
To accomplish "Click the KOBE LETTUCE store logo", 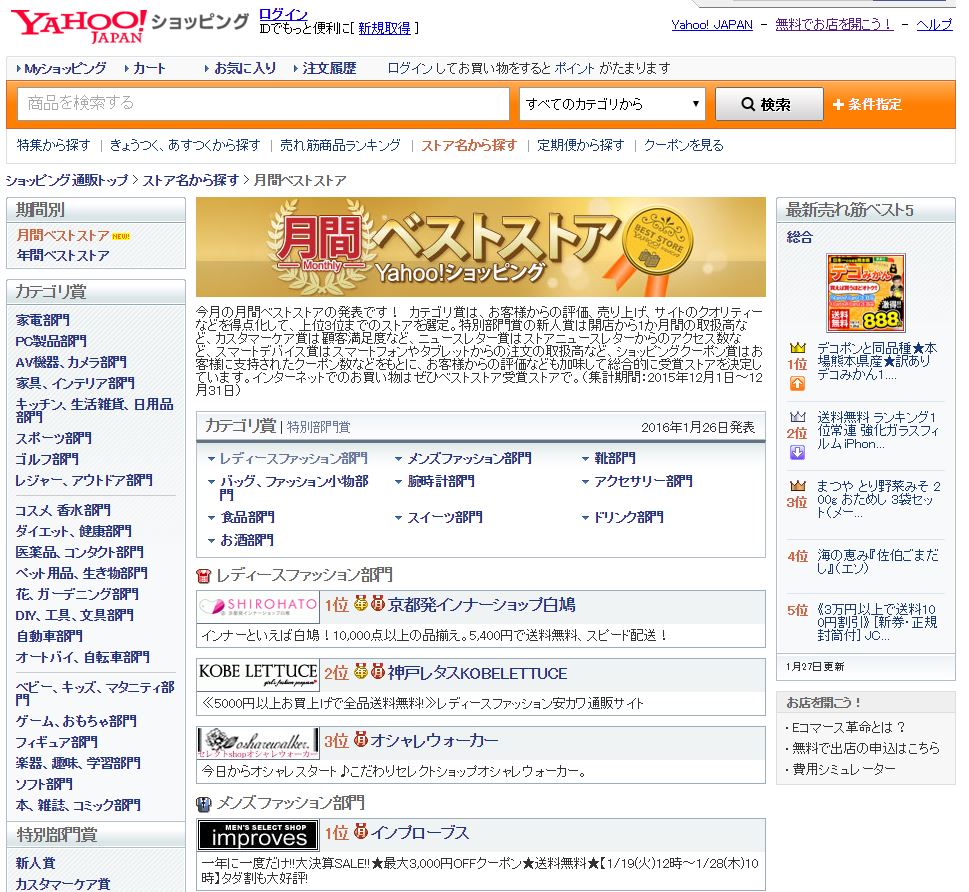I will tap(258, 674).
